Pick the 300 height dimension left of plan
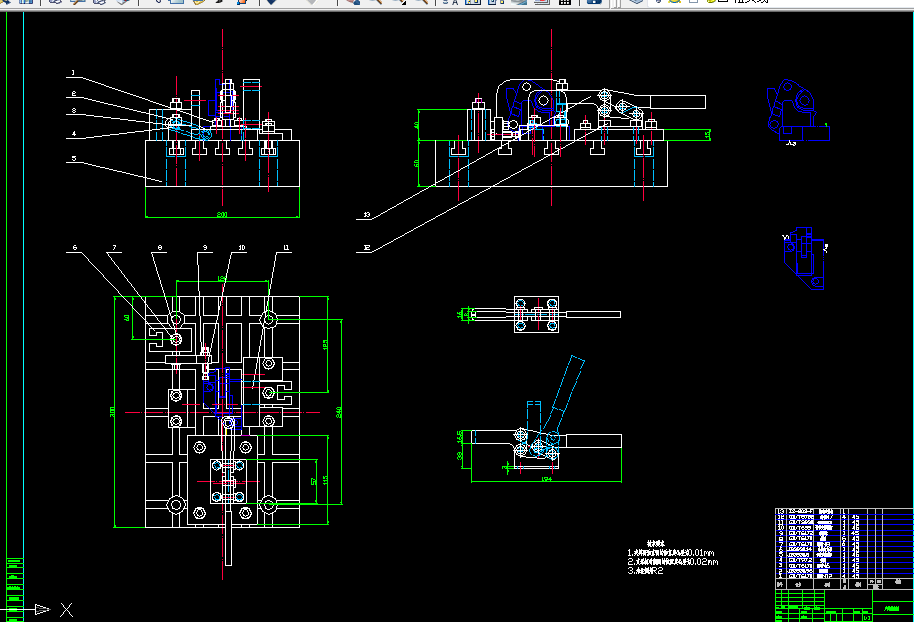914x622 pixels. tap(112, 412)
